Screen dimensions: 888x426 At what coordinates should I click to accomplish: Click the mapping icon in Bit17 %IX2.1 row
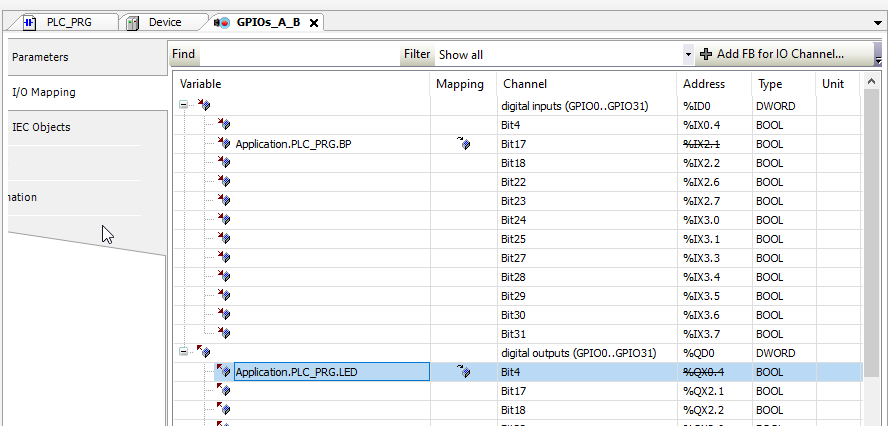[x=464, y=144]
